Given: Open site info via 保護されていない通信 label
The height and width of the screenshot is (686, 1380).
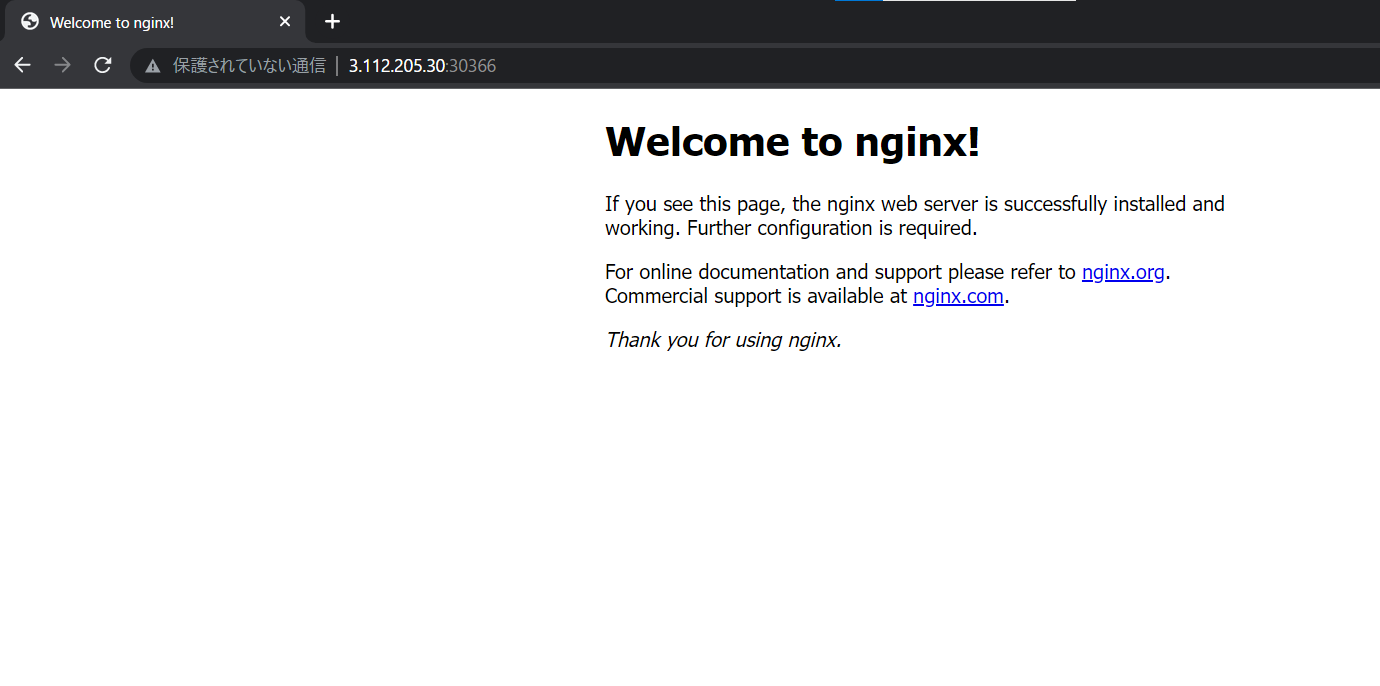Looking at the screenshot, I should tap(249, 66).
